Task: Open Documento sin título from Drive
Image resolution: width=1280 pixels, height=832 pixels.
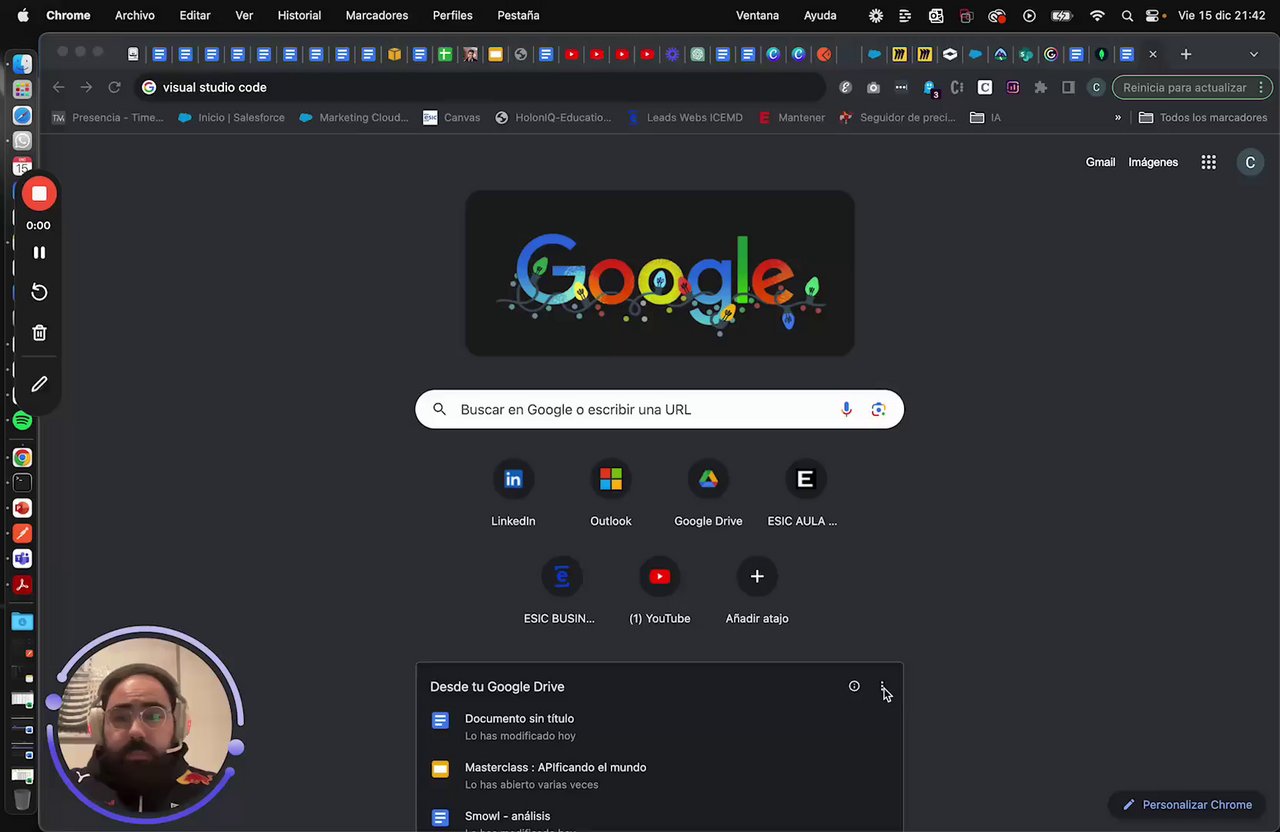Action: 660,727
